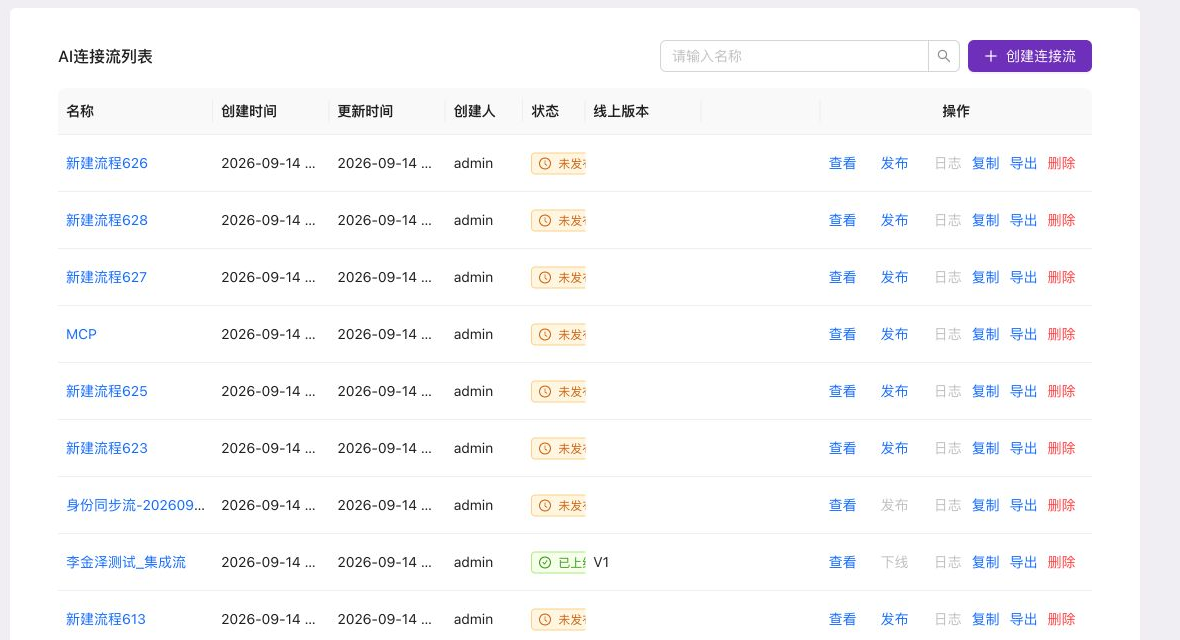
Task: Click the 状态 column header
Action: [x=545, y=111]
